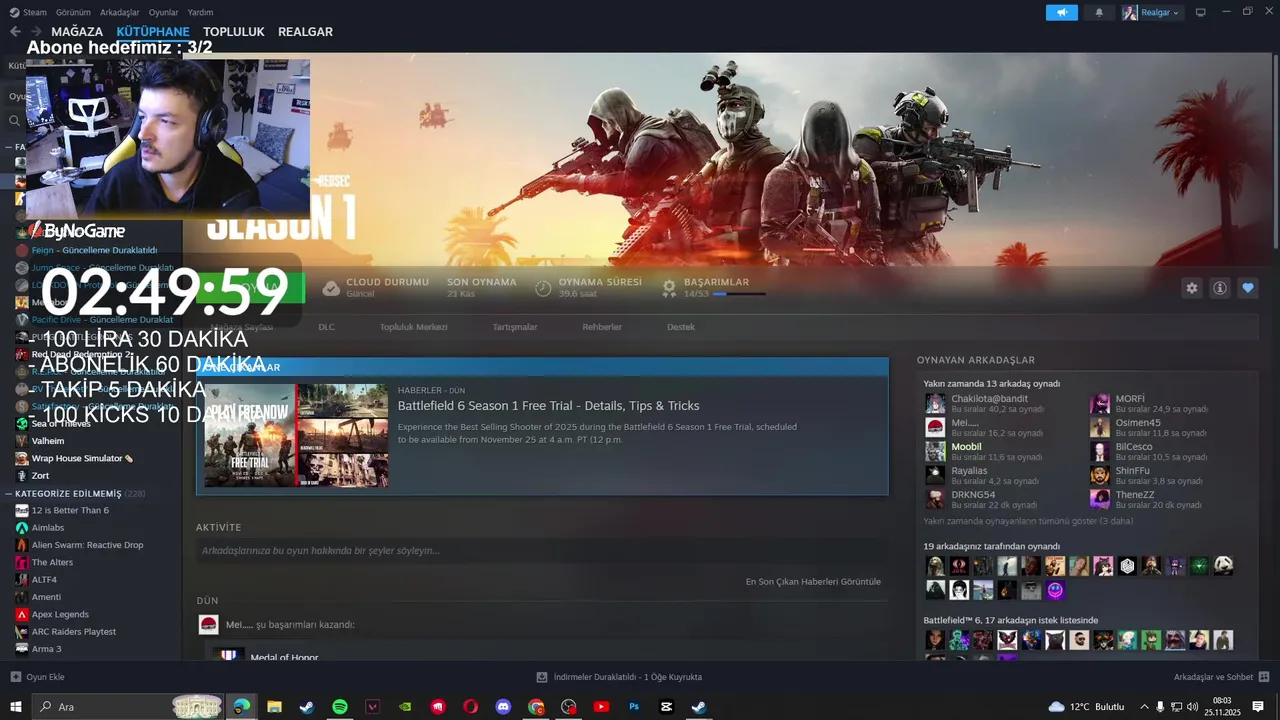Viewport: 1280px width, 720px height.
Task: Select Valheim in library
Action: [48, 441]
